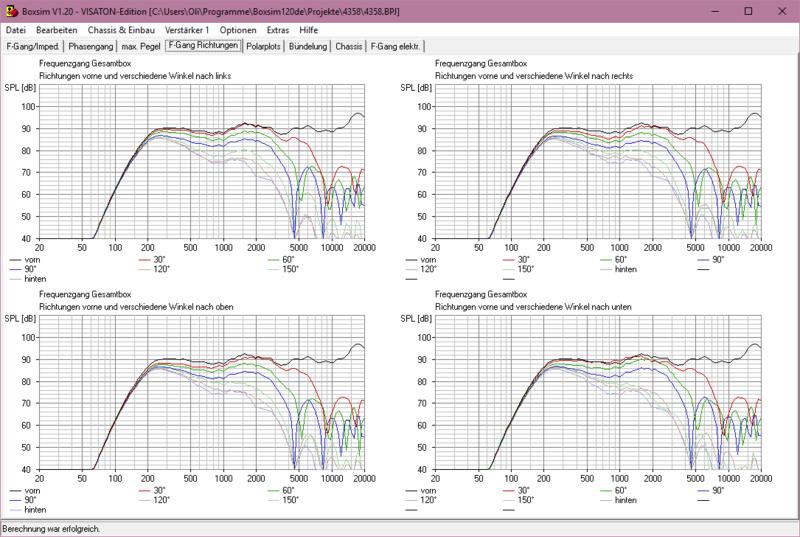Click '120°' legend entry in unten chart
This screenshot has height=537, width=800.
421,500
